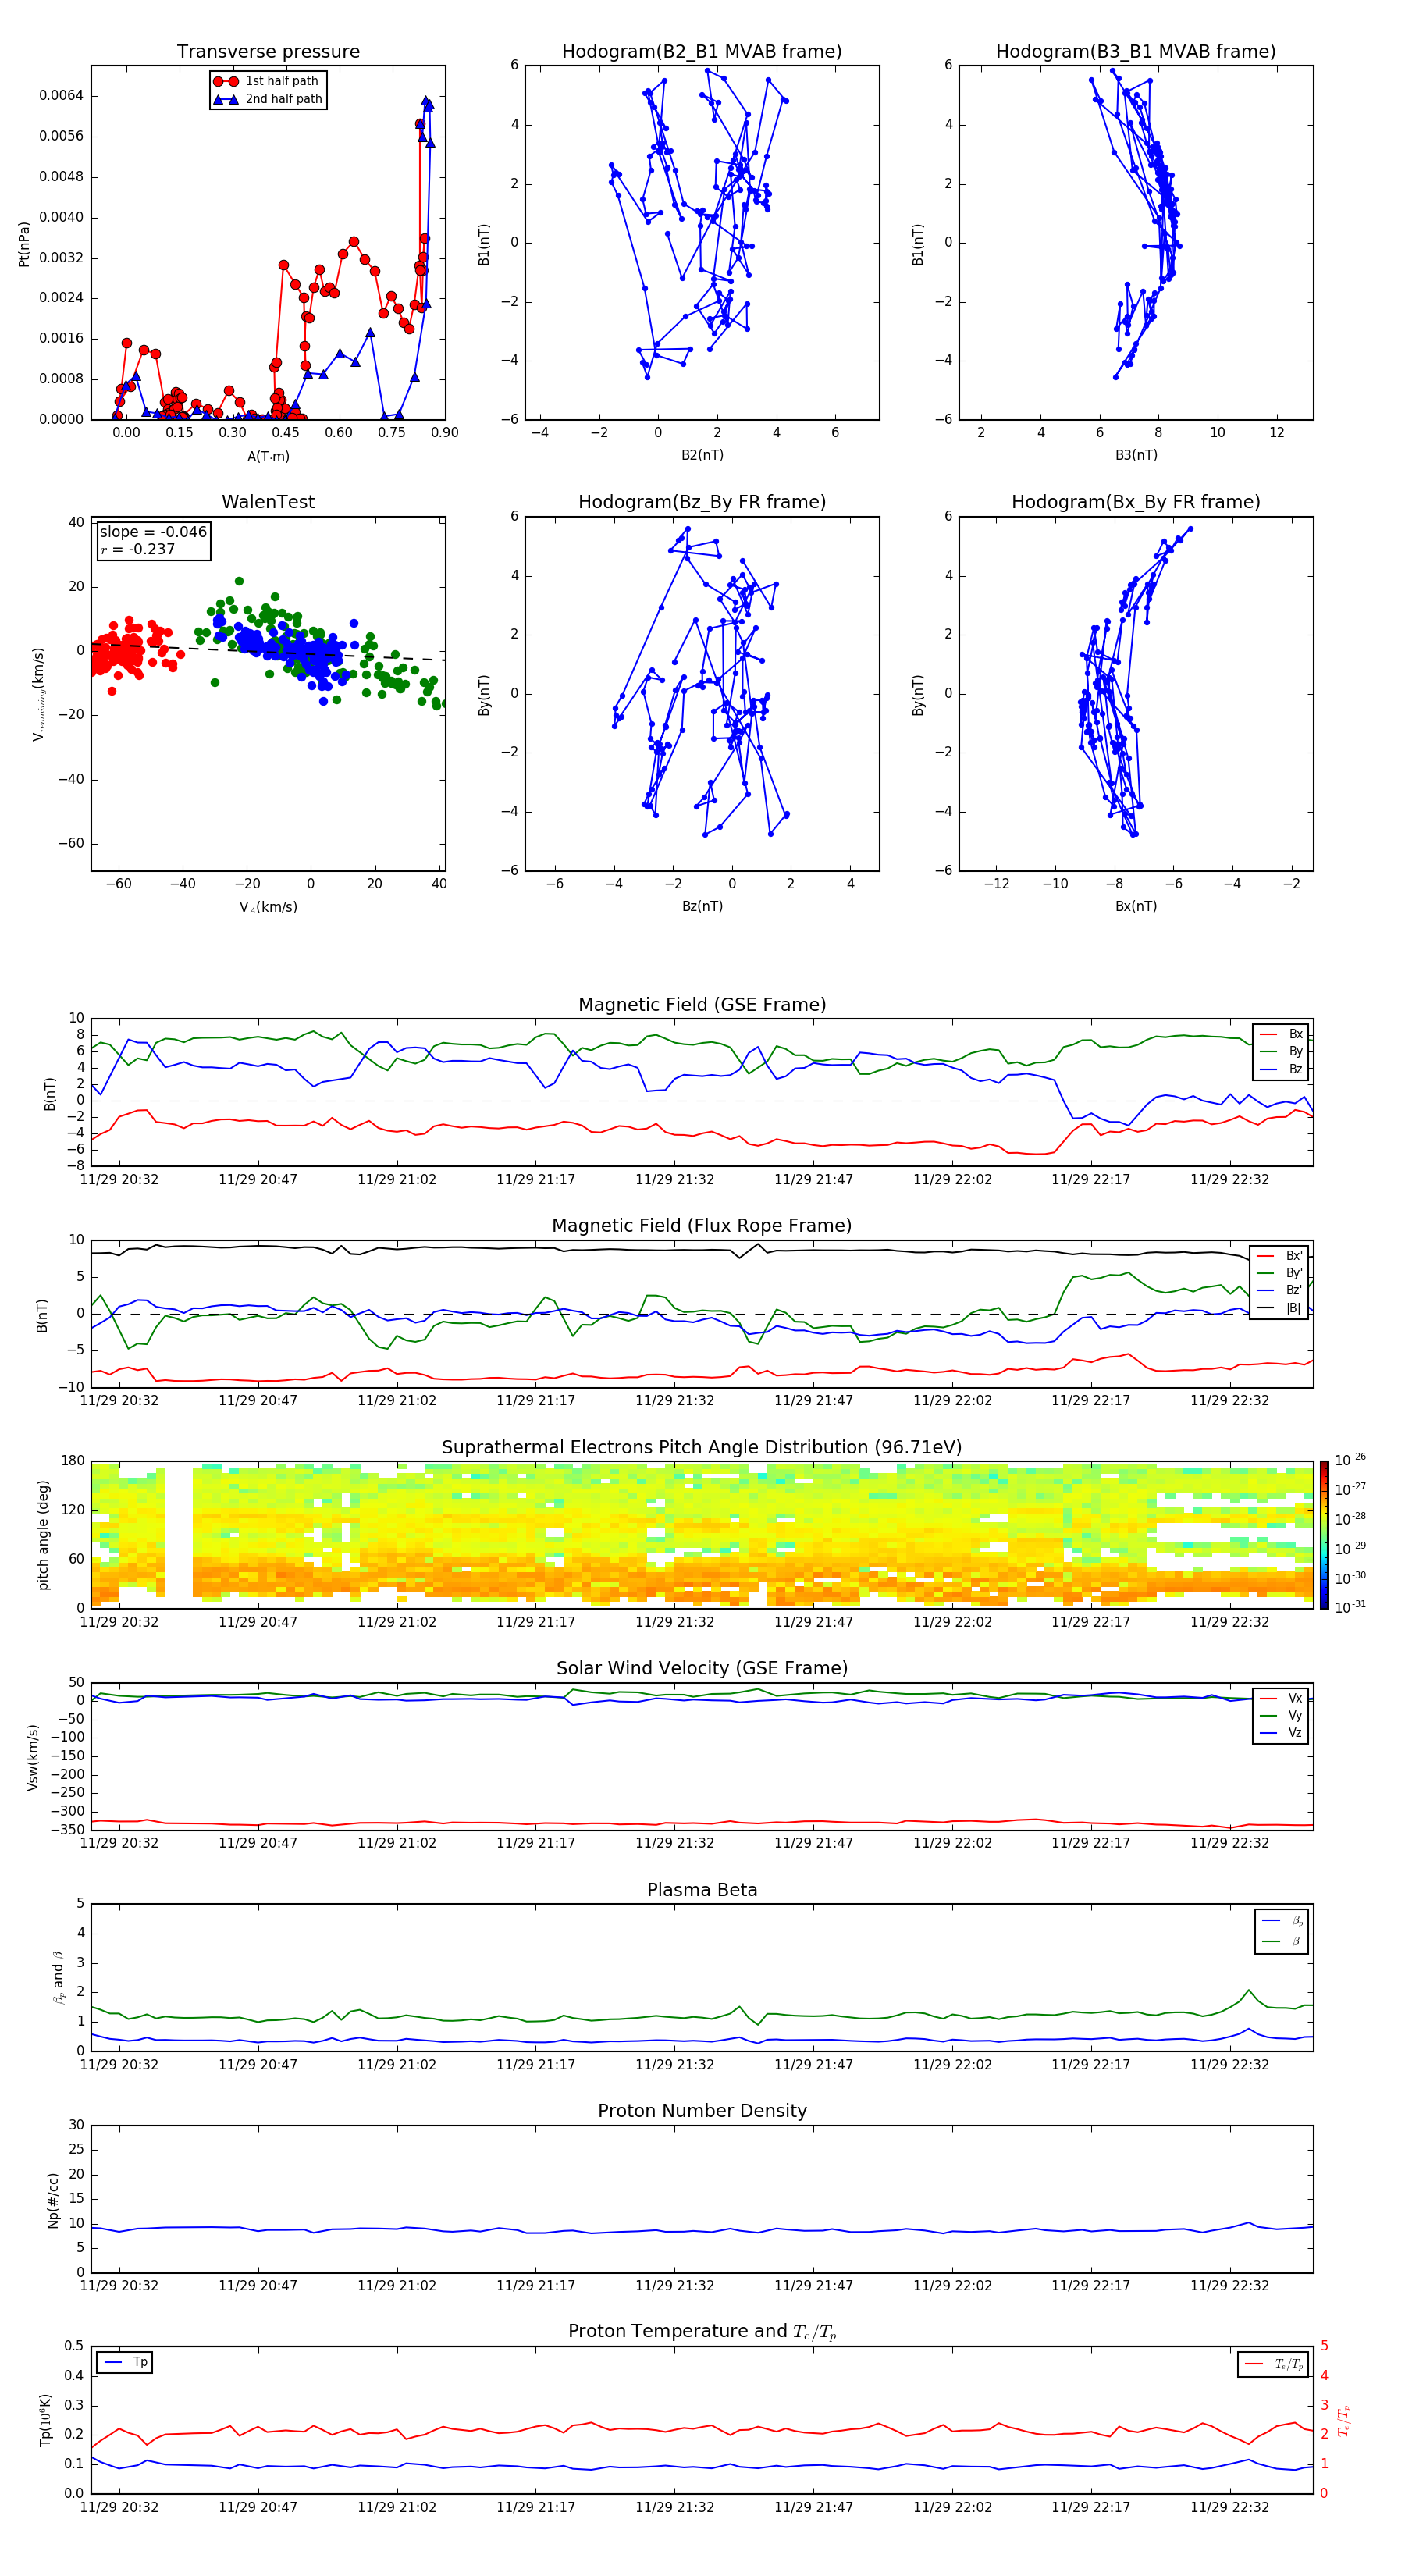The image size is (1405, 2576).
Task: Select the 'By' legend entry in GSE panel
Action: point(1281,1051)
